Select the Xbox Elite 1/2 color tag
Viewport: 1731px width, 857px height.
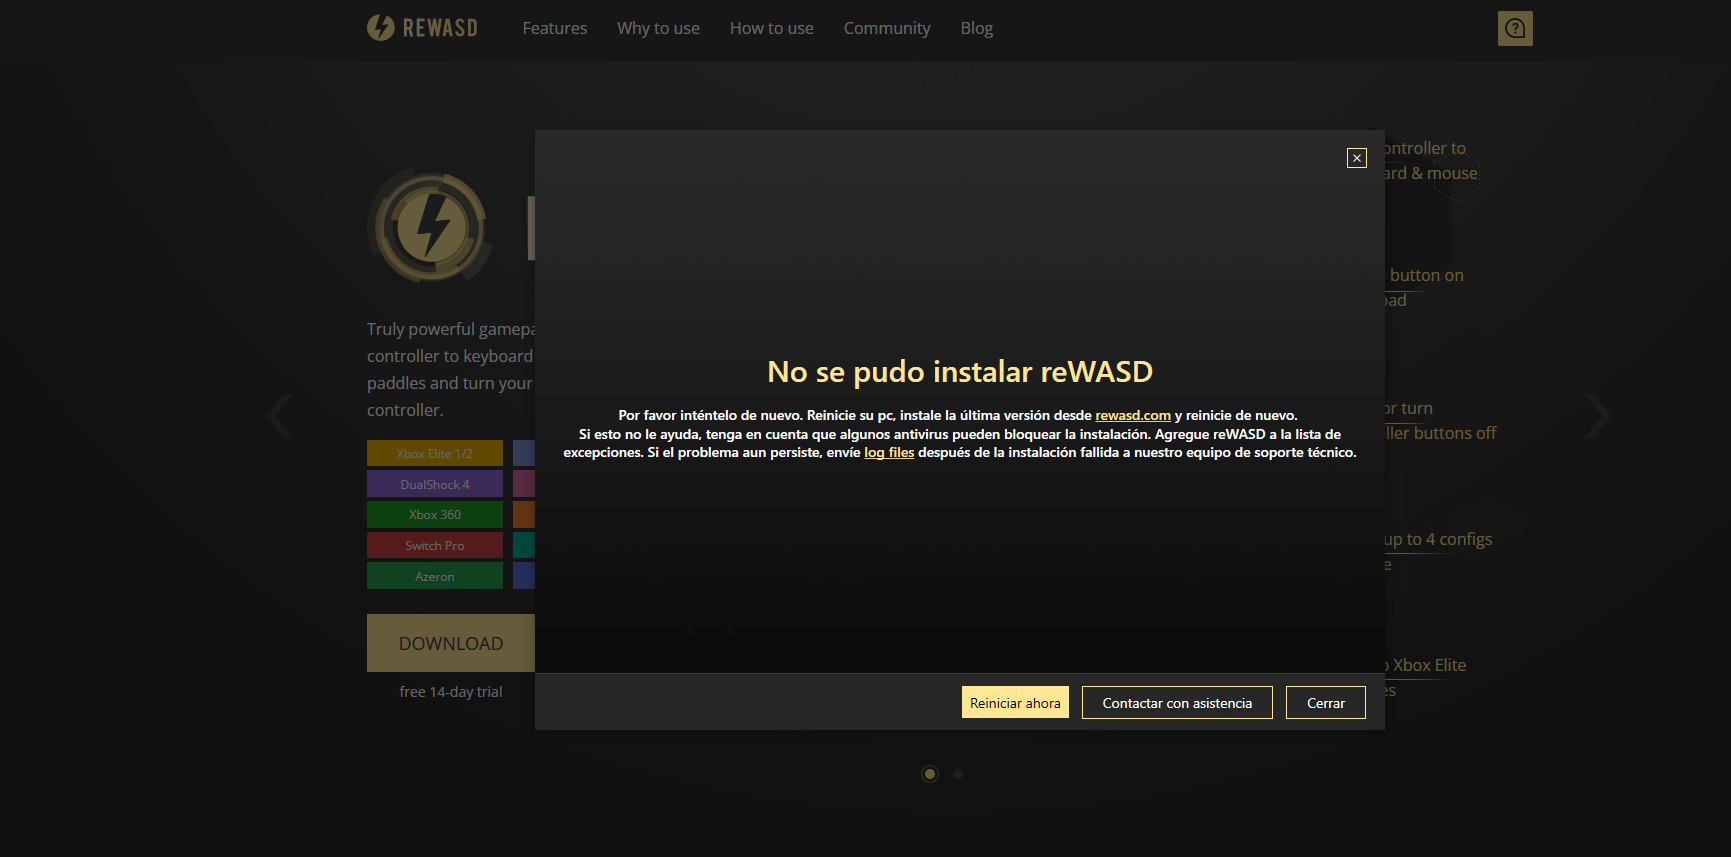(434, 454)
